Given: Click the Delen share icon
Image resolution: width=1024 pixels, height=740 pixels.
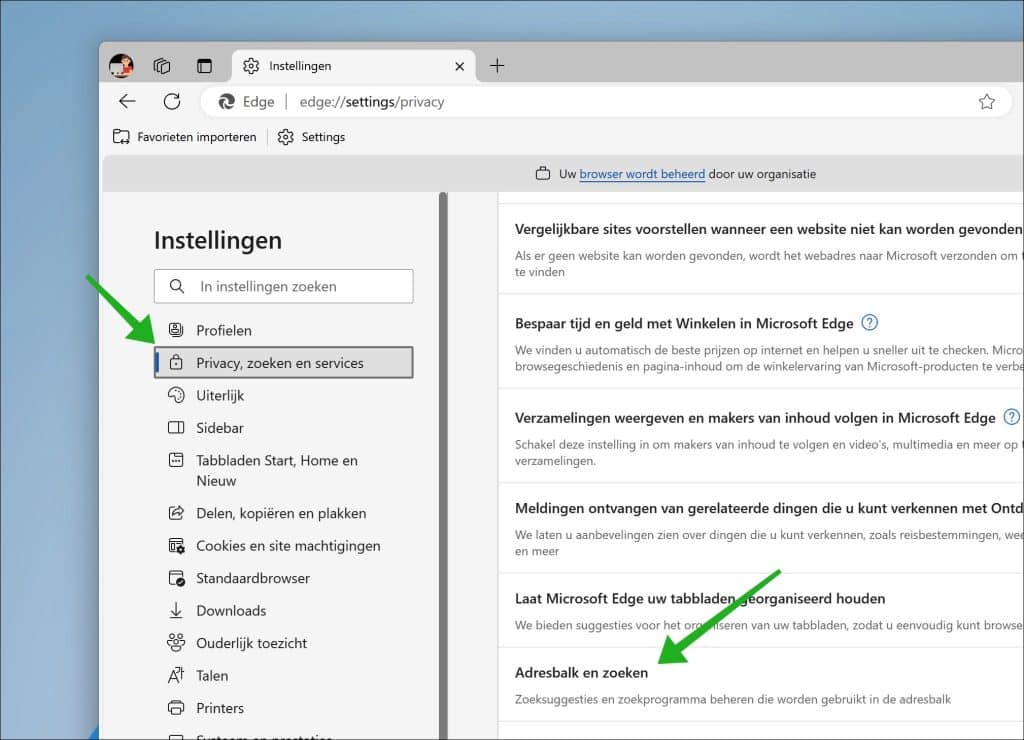Looking at the screenshot, I should click(x=176, y=513).
